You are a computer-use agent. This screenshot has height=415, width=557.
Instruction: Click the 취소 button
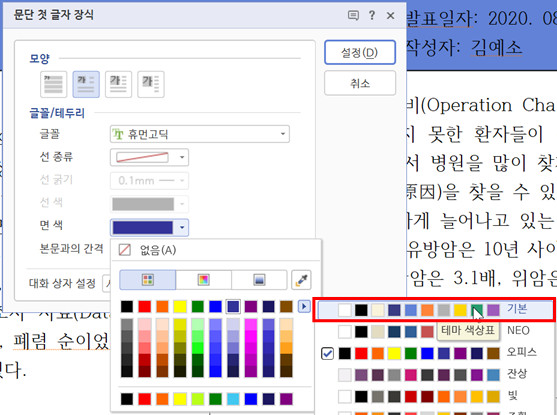click(x=360, y=83)
